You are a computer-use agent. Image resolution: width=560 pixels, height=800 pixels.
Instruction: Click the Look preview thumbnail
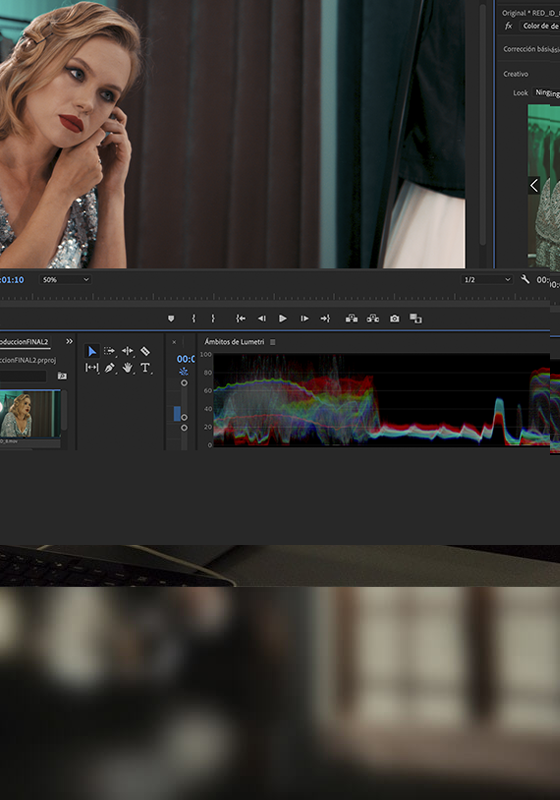pos(544,186)
